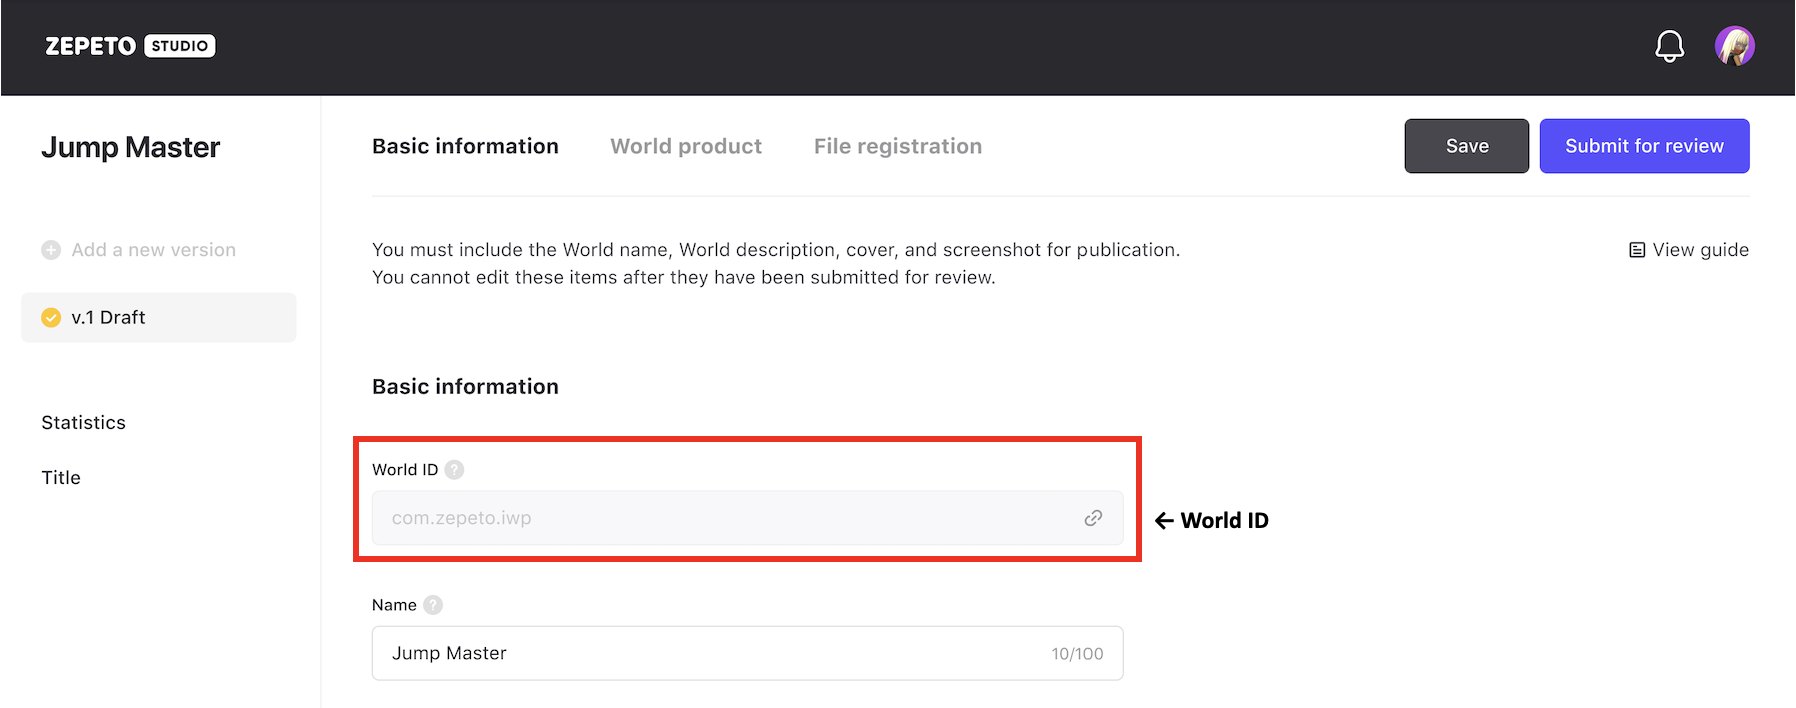
Task: Click the Basic information section heading
Action: tap(465, 386)
